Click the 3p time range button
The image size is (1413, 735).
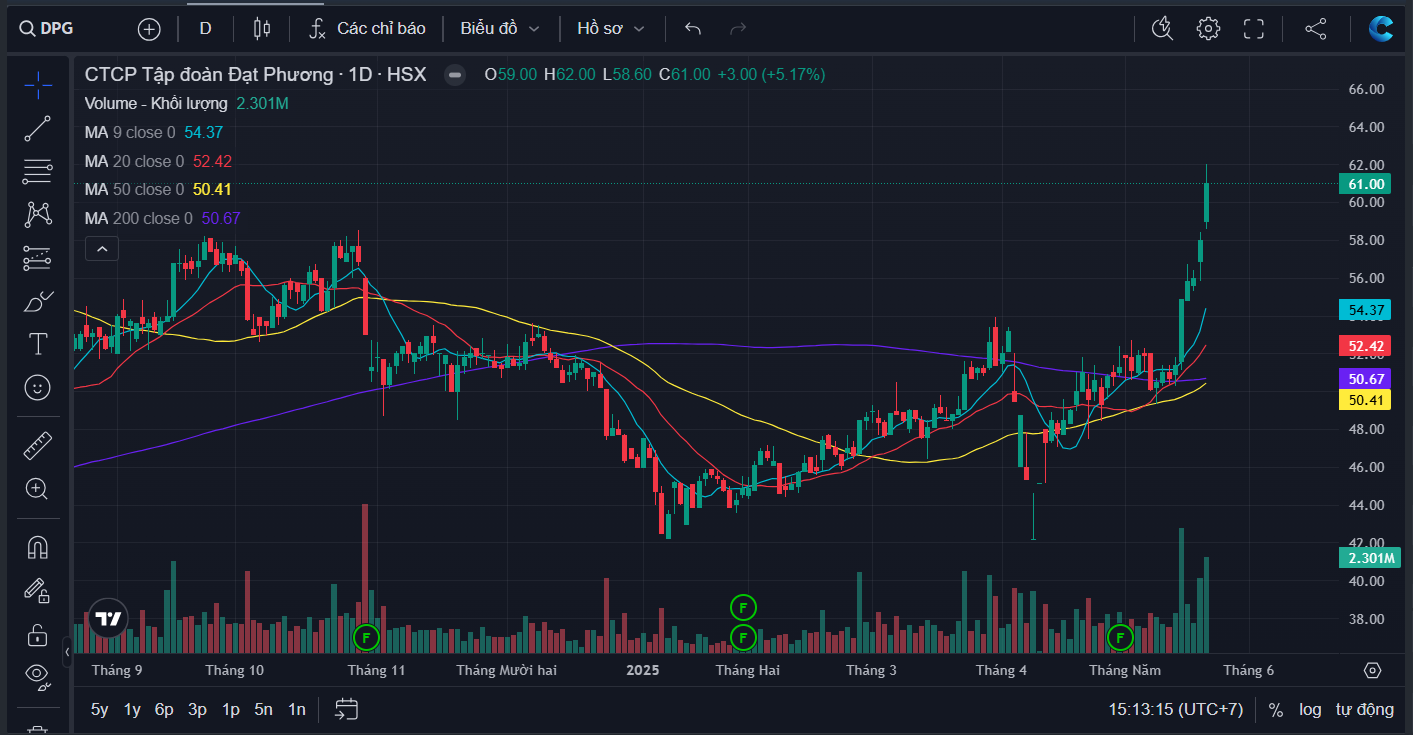[x=197, y=710]
